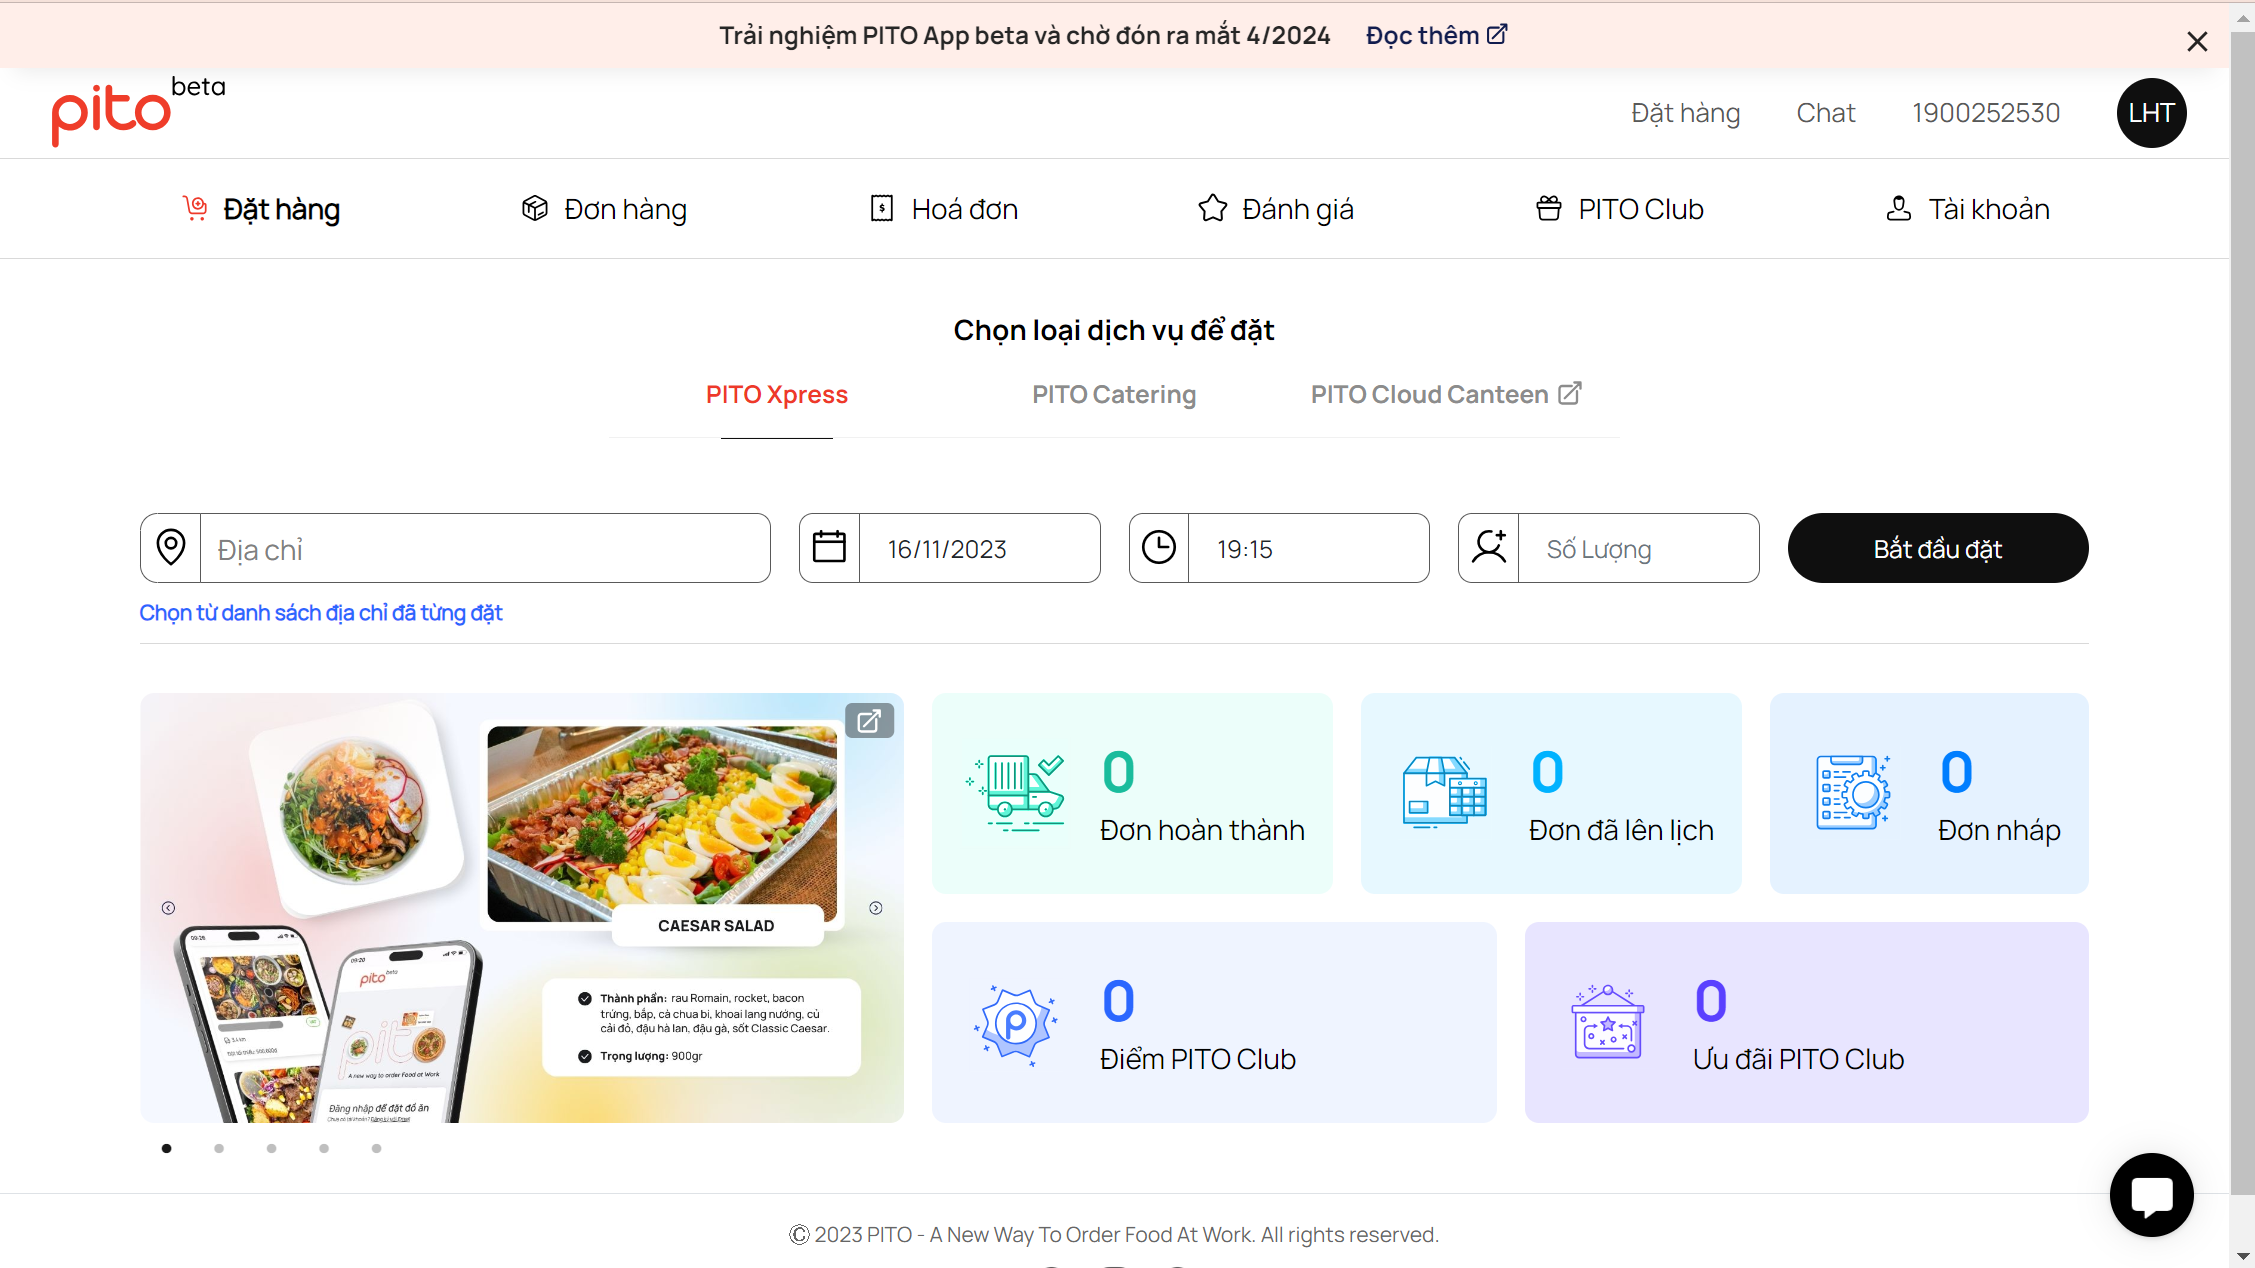Viewport: 2255px width, 1268px height.
Task: Open the previously ordered addresses list link
Action: [320, 613]
